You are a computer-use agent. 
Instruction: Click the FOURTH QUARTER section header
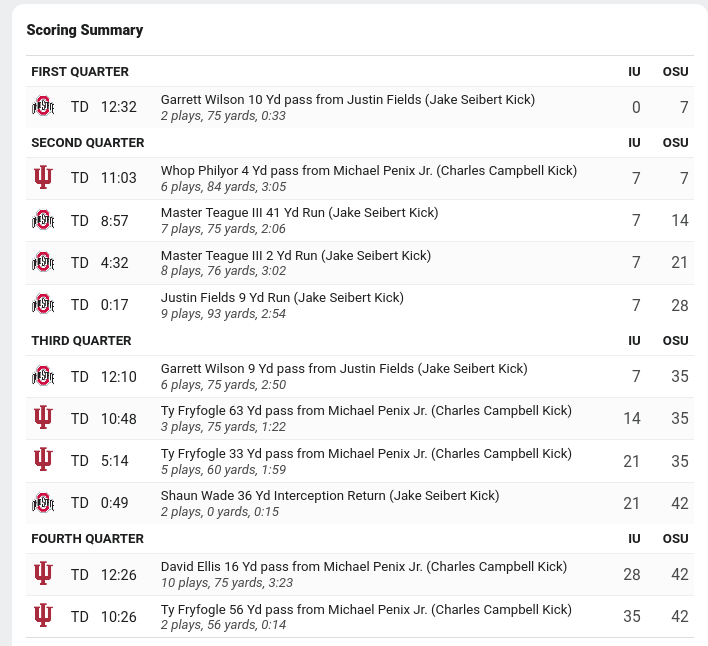click(88, 539)
